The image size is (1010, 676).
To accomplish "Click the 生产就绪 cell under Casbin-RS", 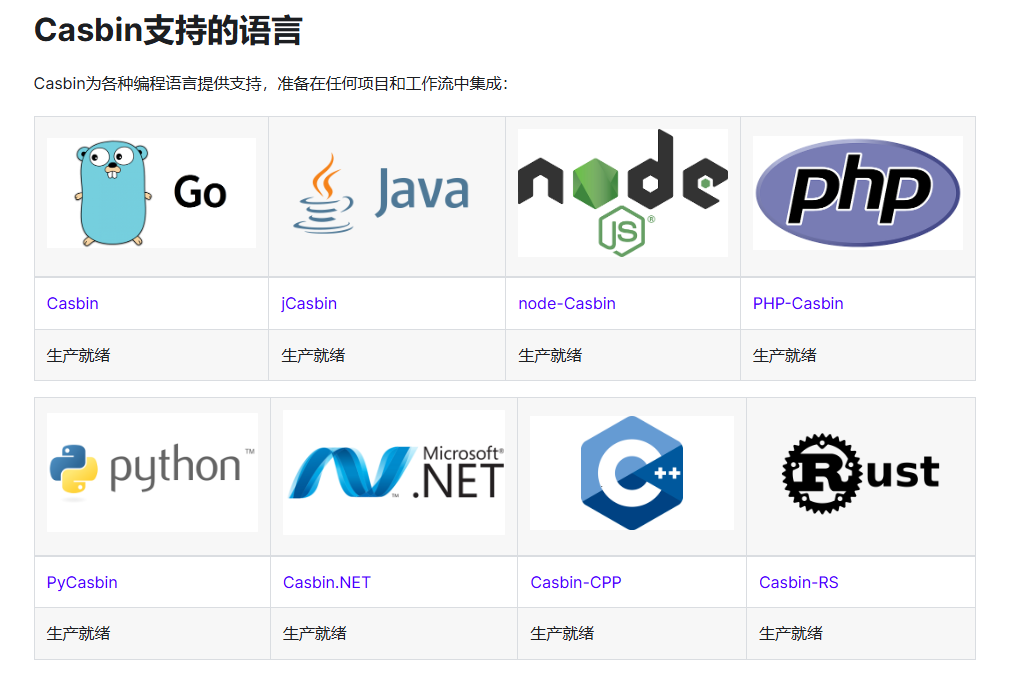I will (785, 634).
